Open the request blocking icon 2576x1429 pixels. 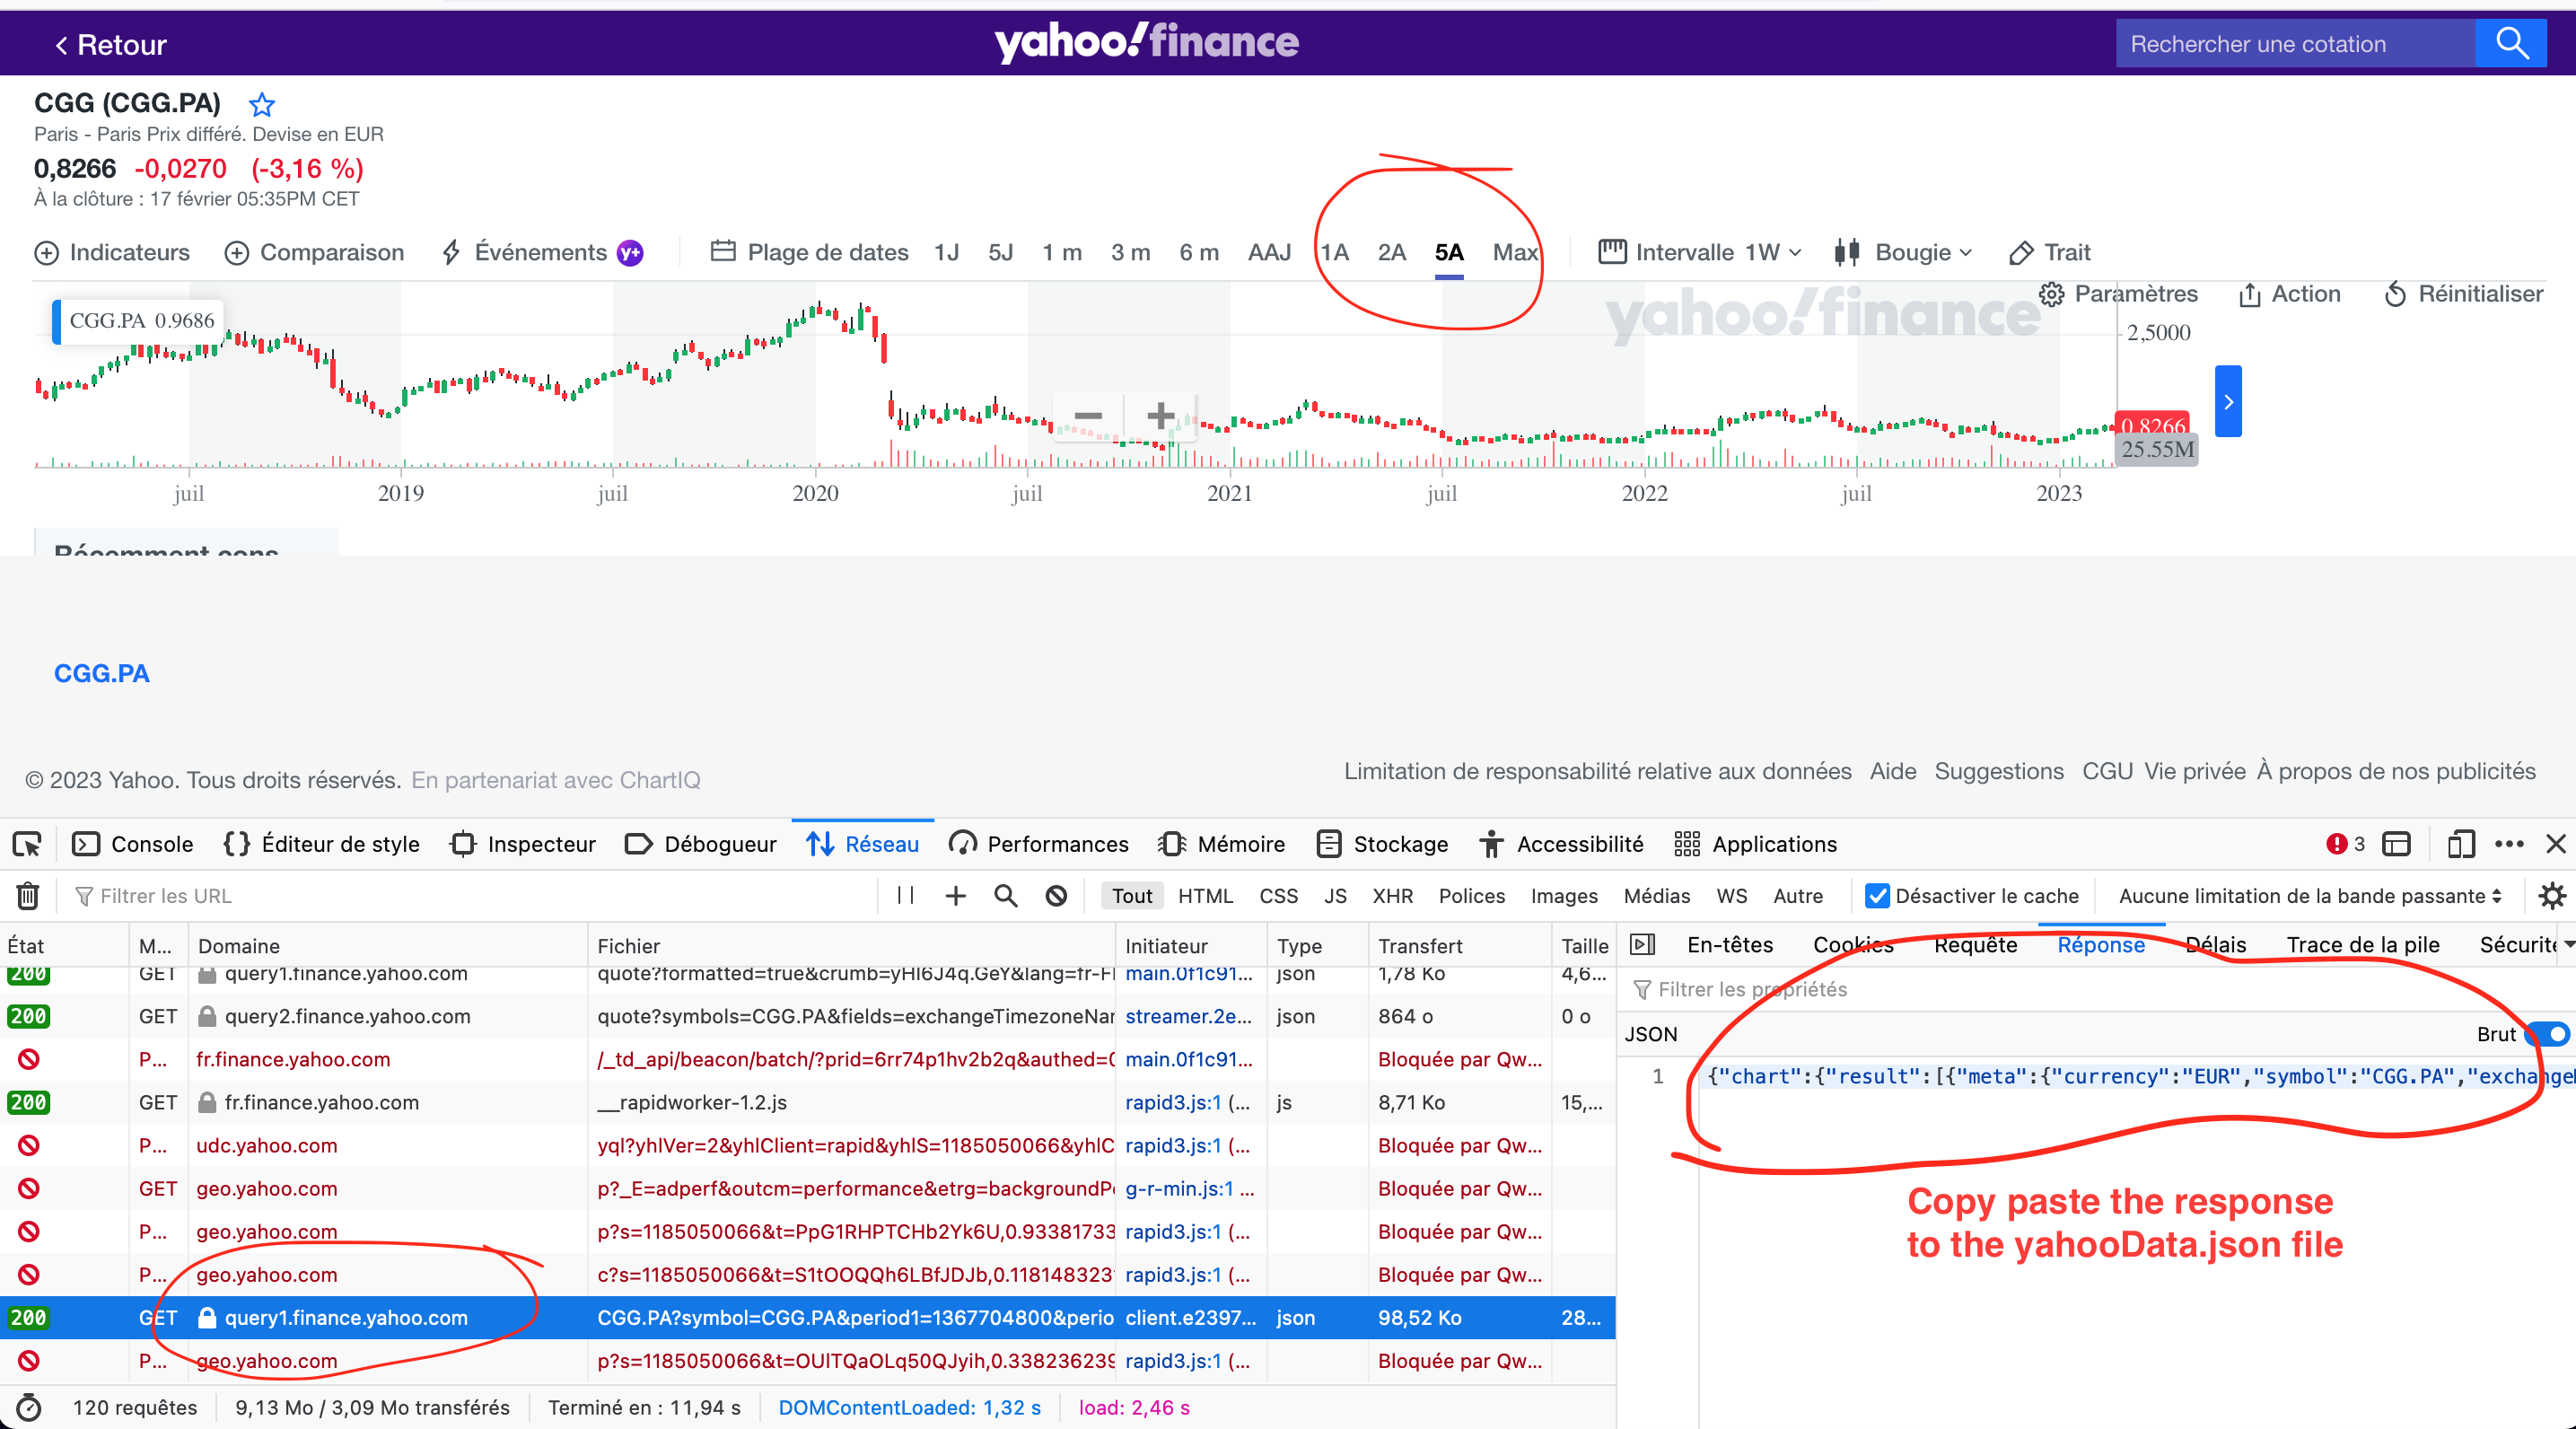(1056, 896)
